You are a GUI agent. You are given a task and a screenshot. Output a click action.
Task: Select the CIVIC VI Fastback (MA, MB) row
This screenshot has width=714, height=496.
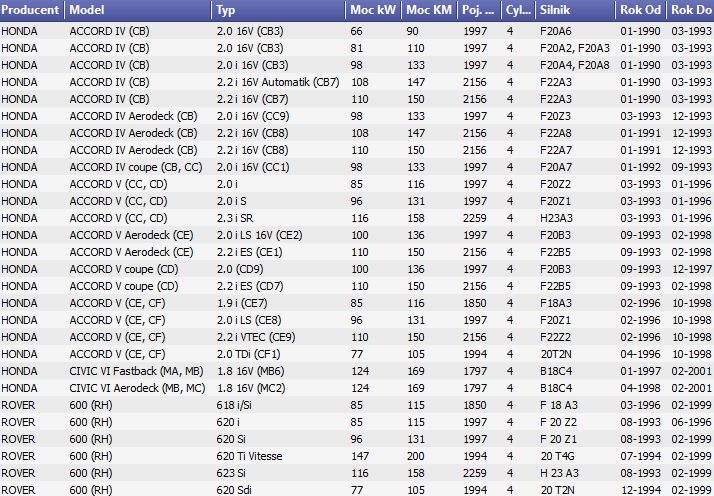[357, 371]
